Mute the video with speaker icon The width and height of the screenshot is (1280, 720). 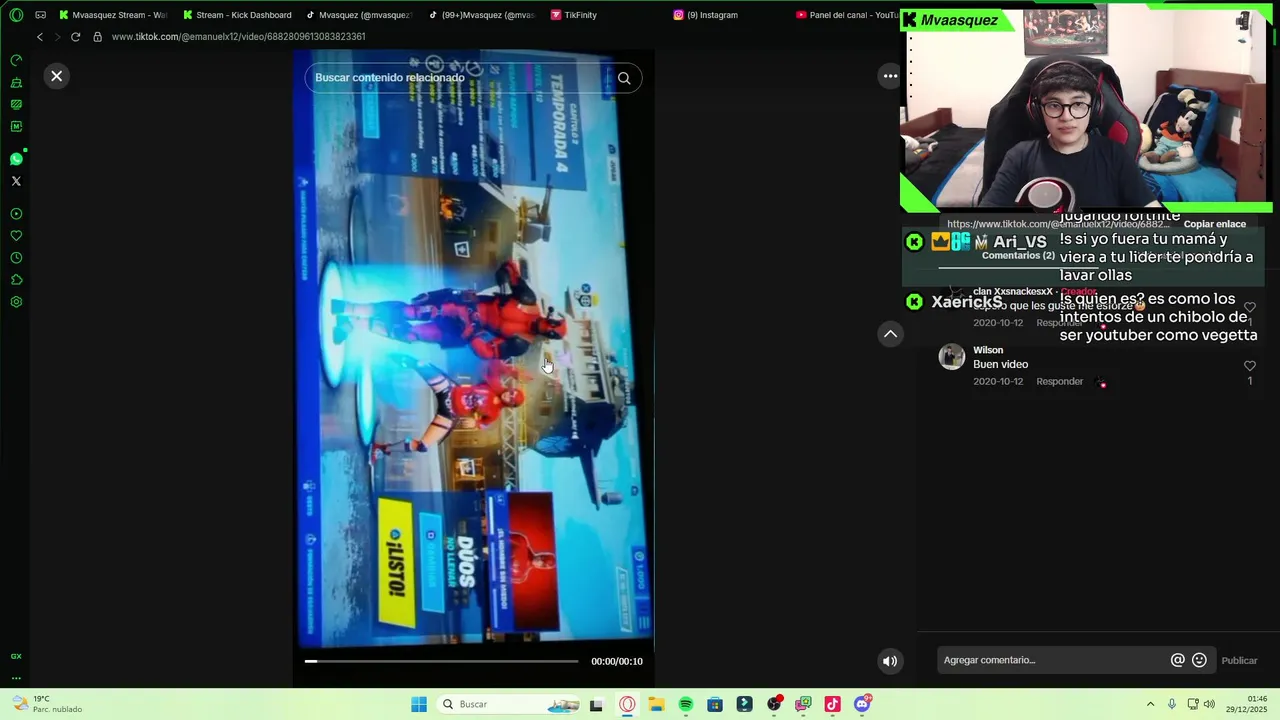[x=890, y=661]
